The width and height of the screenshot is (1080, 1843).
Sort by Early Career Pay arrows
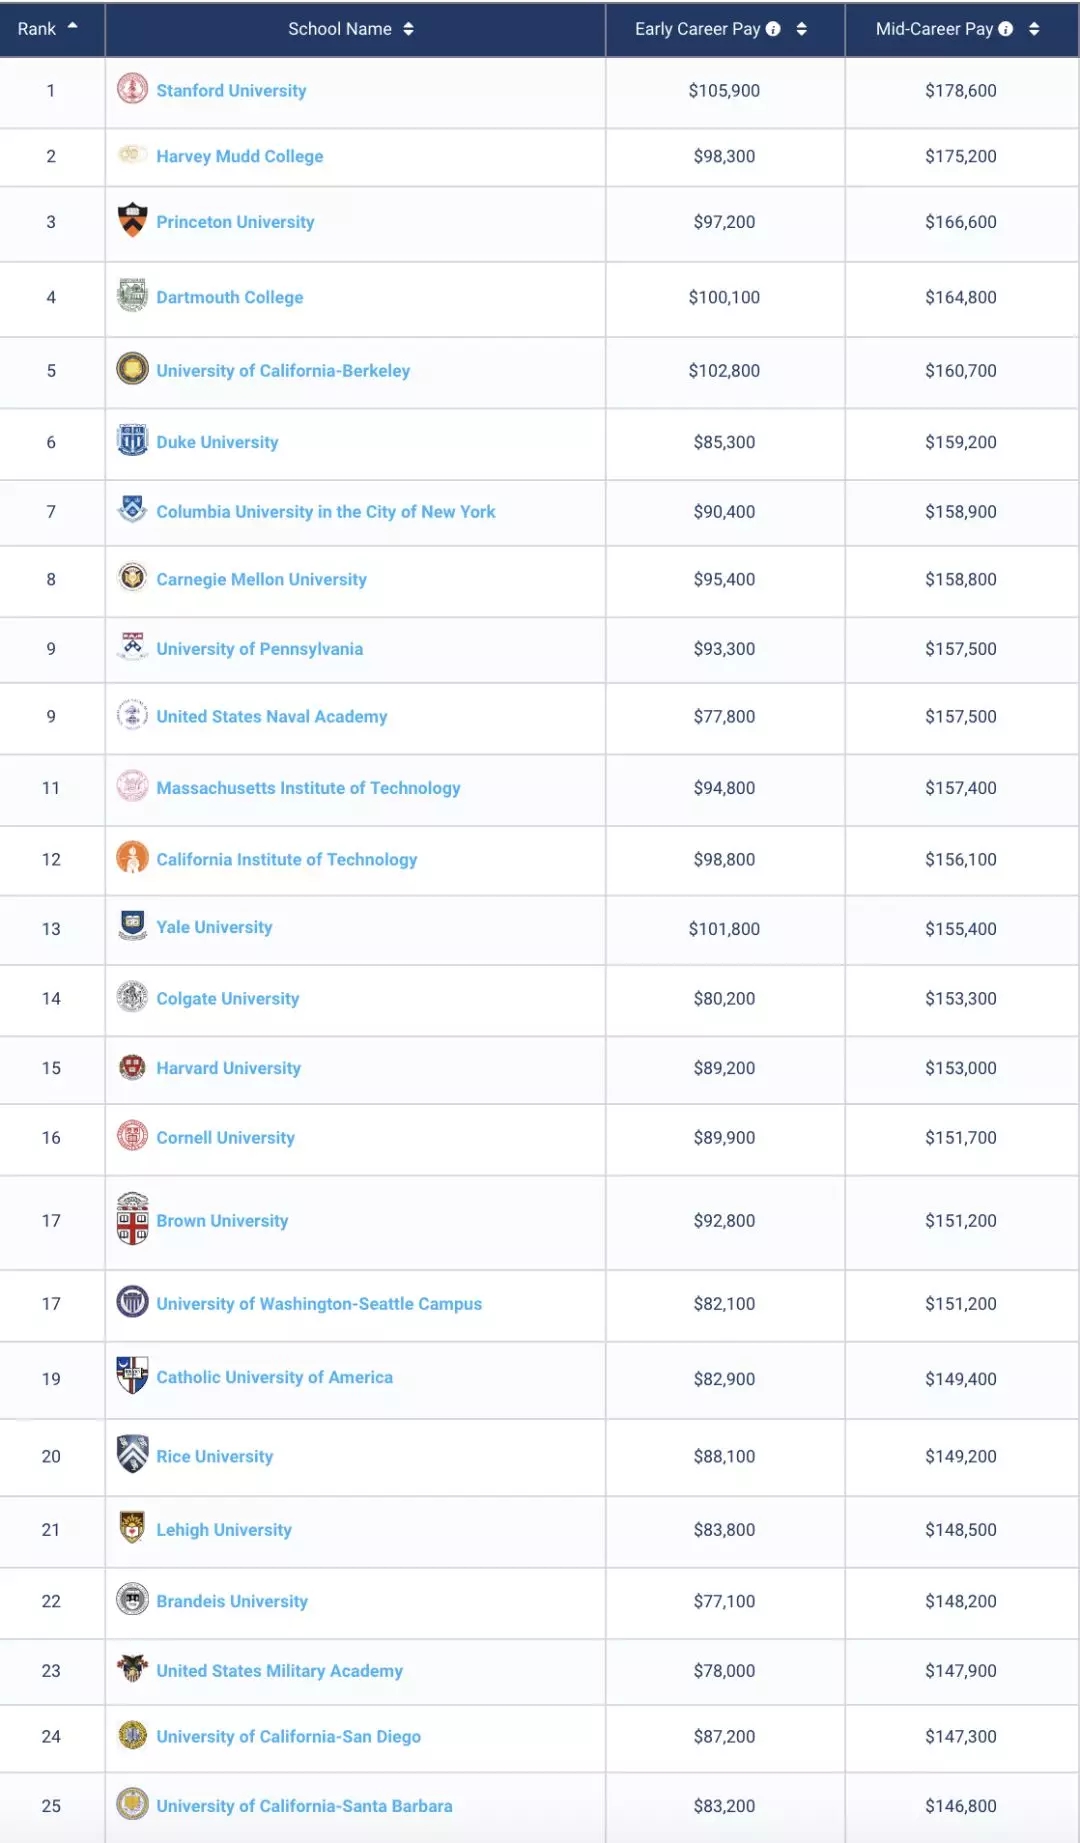point(801,29)
